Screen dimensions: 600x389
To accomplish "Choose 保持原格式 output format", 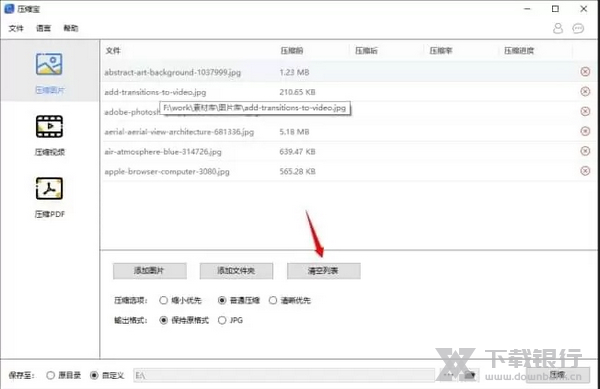I will 184,320.
